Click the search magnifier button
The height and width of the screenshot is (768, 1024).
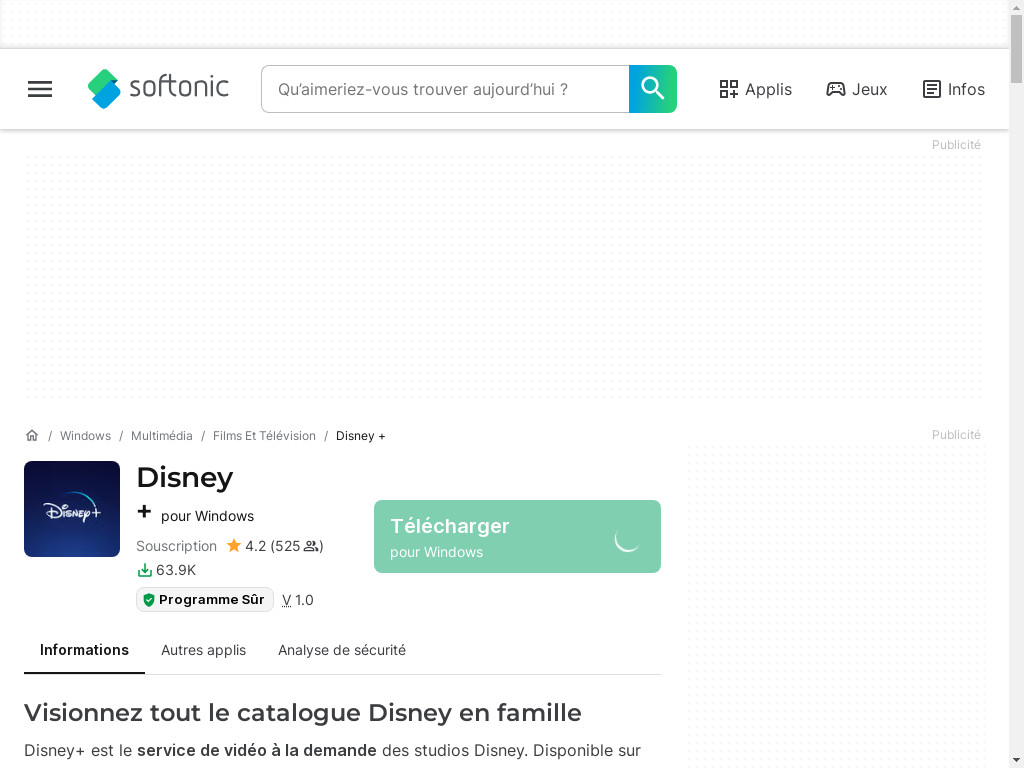pos(652,89)
